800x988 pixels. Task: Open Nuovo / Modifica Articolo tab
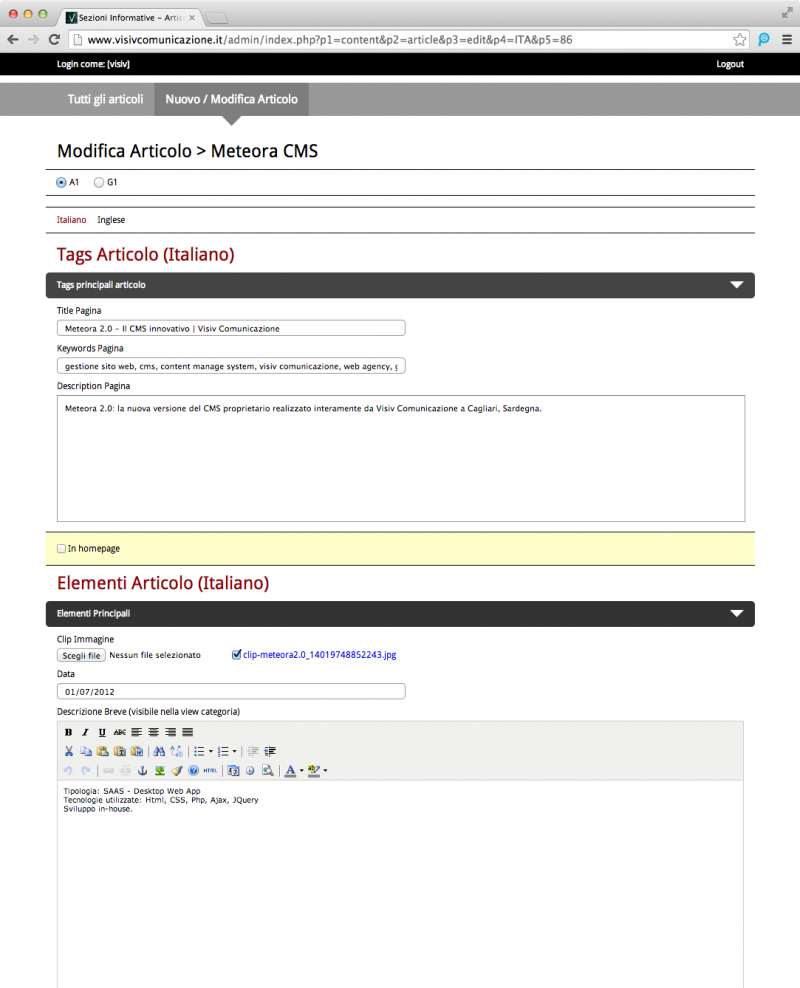231,99
